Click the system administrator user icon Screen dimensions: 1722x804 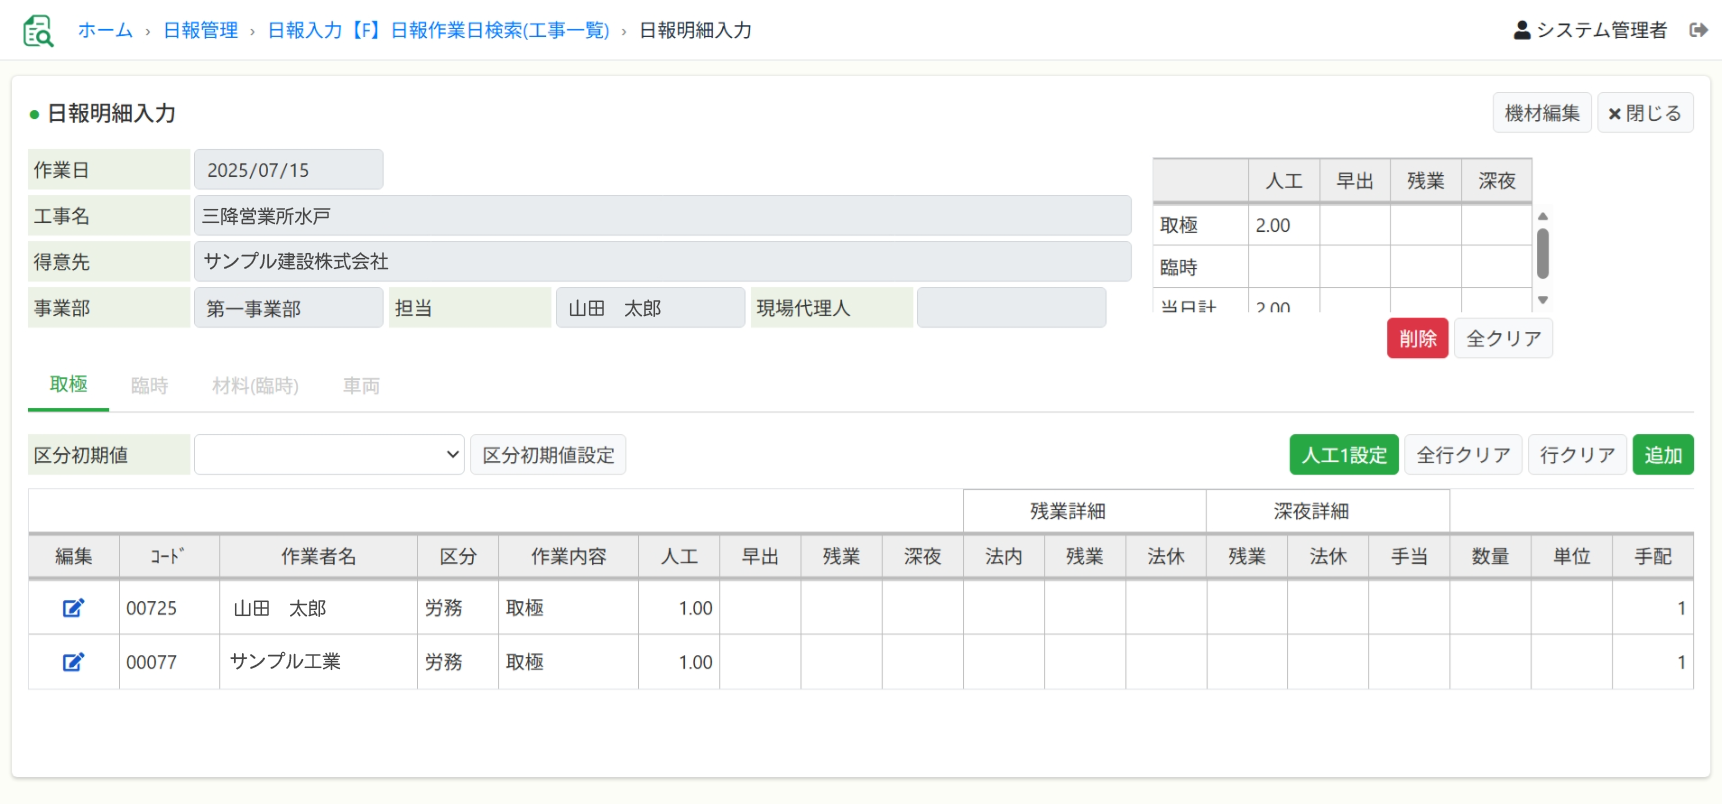(1522, 30)
